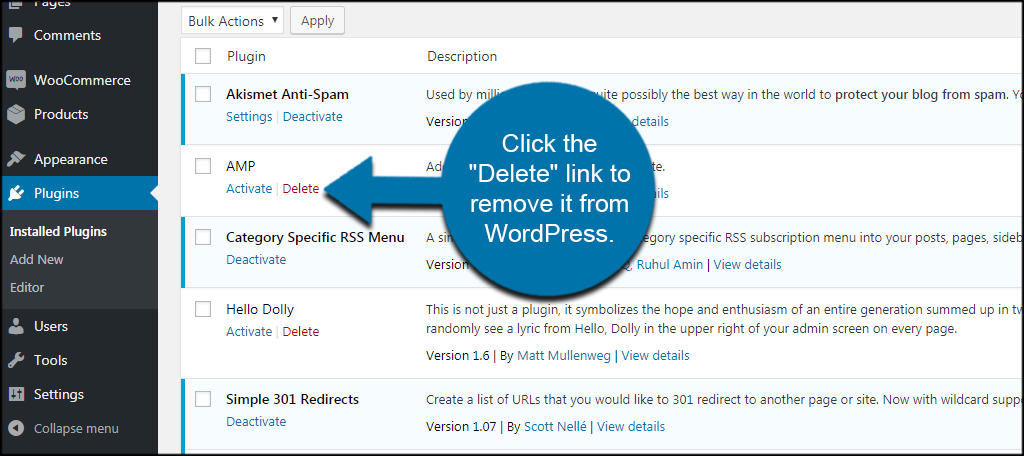Image resolution: width=1024 pixels, height=456 pixels.
Task: Check the Category Specific RSS Menu checkbox
Action: tap(203, 237)
